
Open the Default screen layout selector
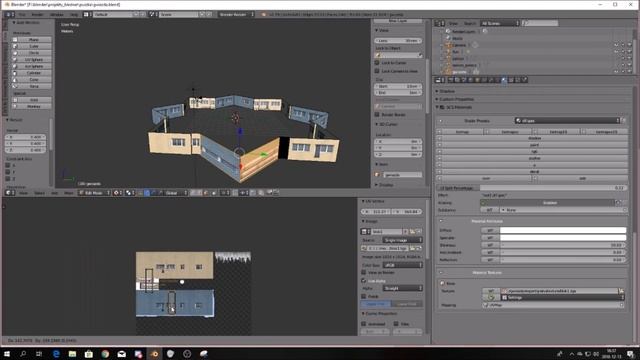(114, 14)
